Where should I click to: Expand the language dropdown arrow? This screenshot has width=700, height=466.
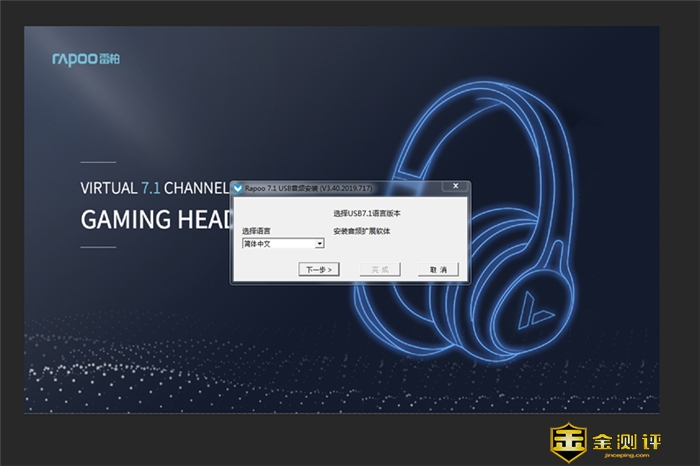pos(319,243)
